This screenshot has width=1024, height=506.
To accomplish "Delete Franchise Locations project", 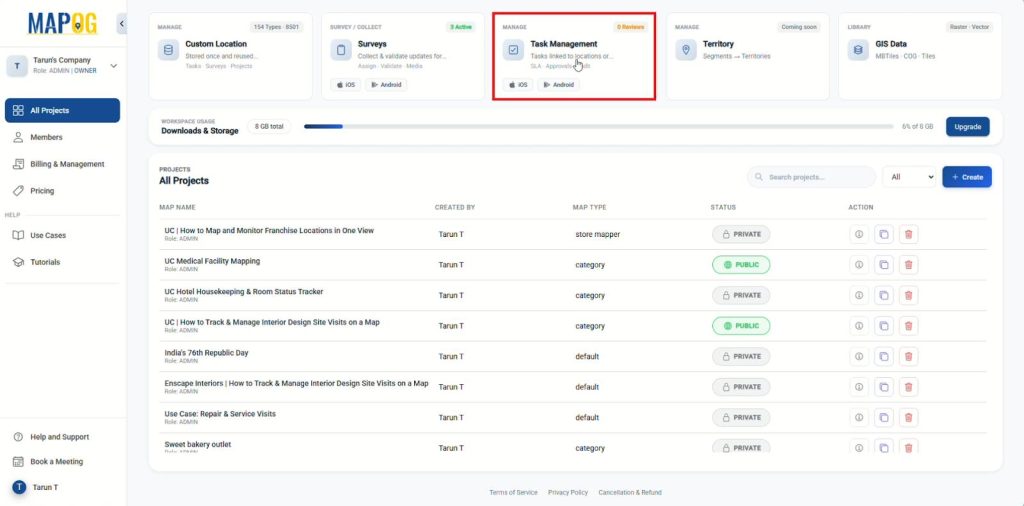I will tap(908, 234).
